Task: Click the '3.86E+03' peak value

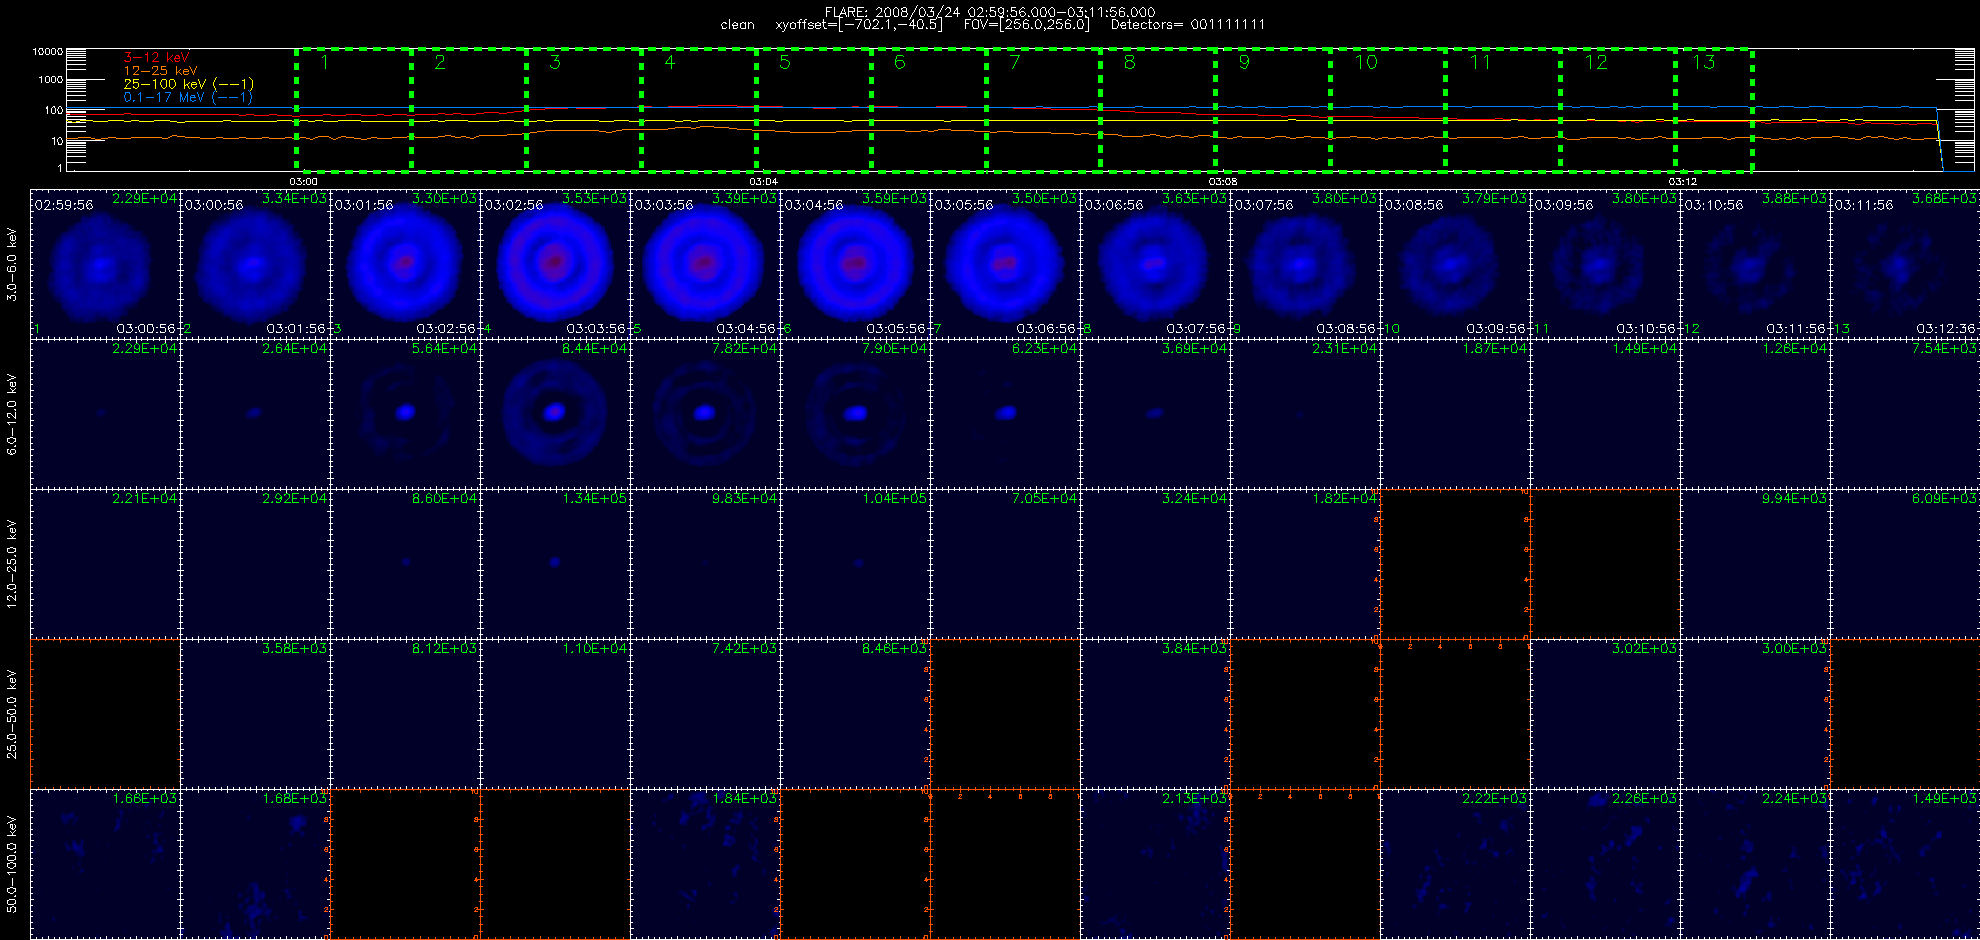Action: [1794, 199]
